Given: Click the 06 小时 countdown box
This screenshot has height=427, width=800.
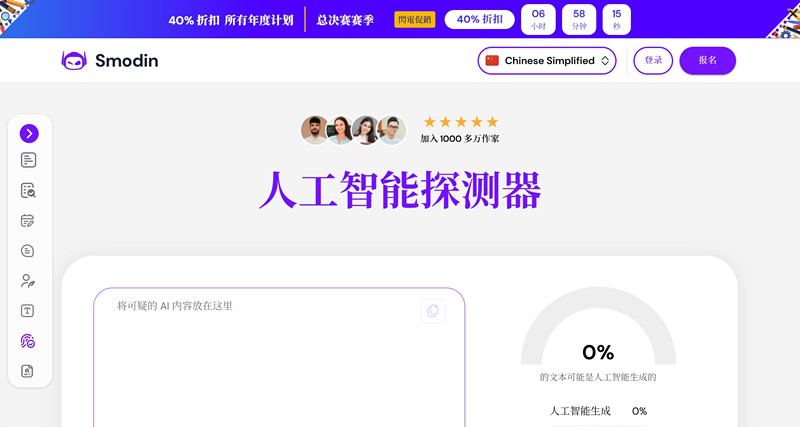Looking at the screenshot, I should point(538,19).
